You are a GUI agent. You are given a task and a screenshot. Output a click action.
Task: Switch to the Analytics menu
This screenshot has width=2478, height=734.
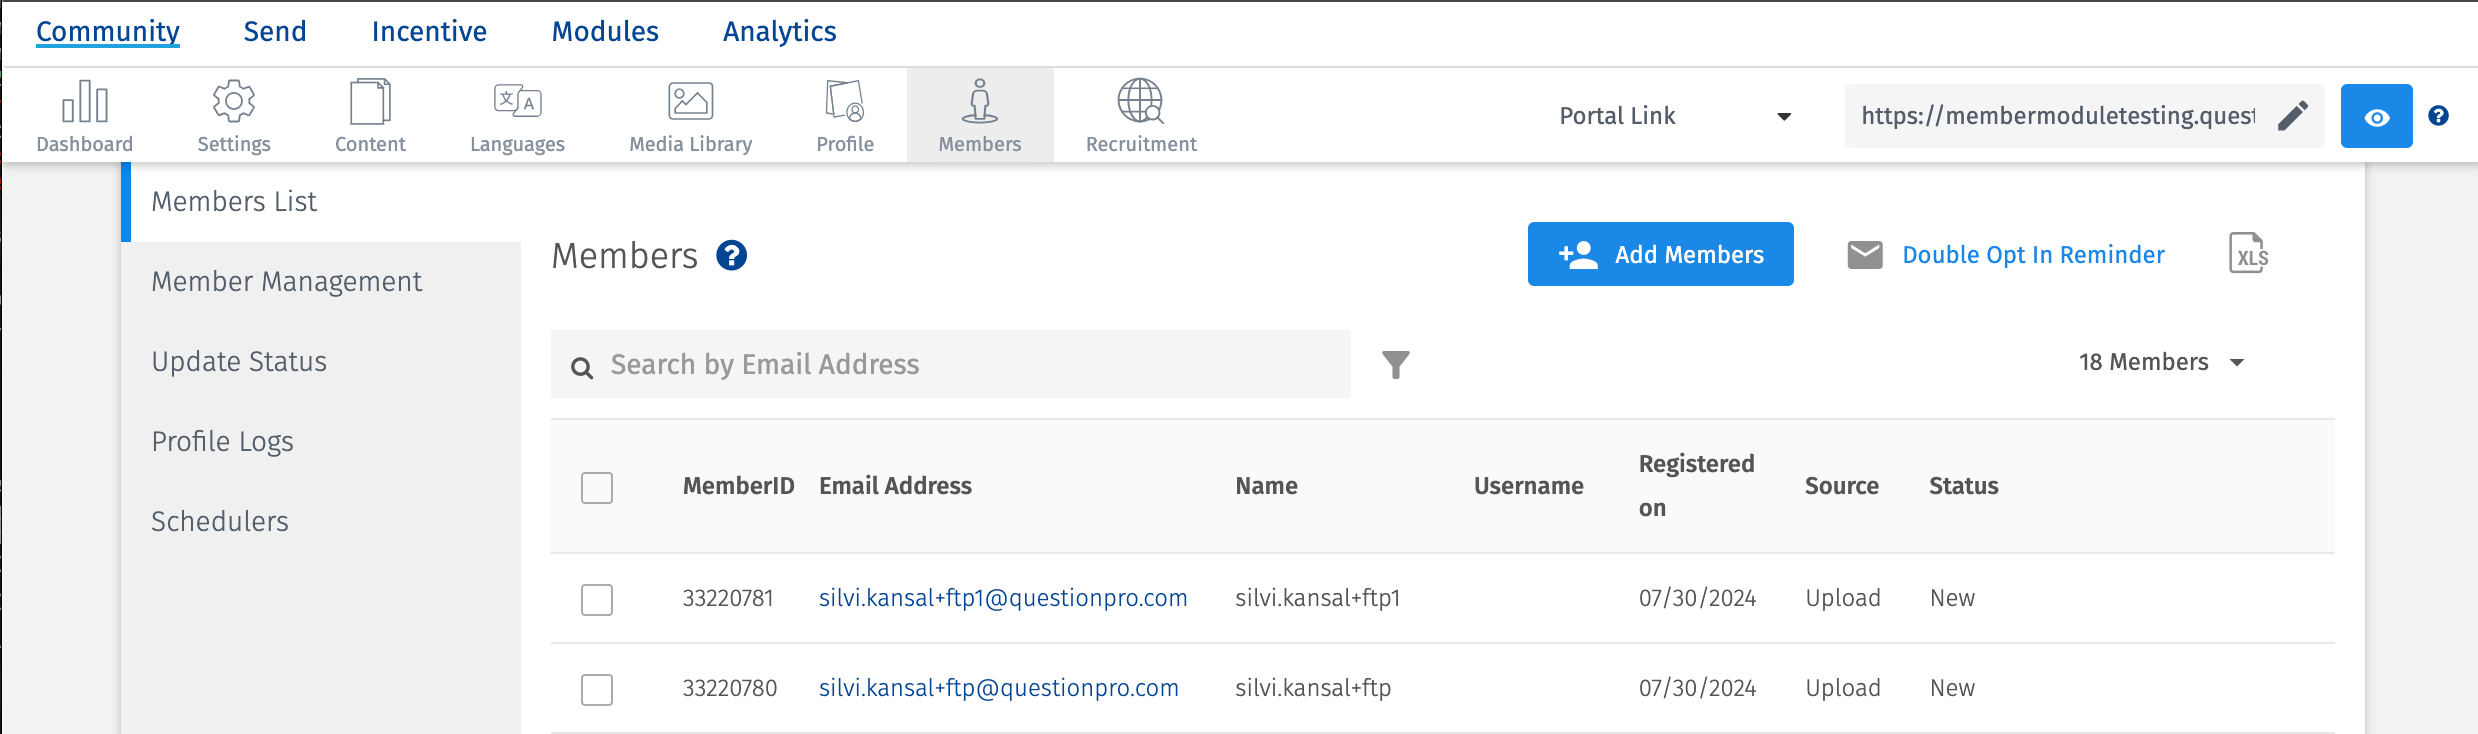coord(779,32)
